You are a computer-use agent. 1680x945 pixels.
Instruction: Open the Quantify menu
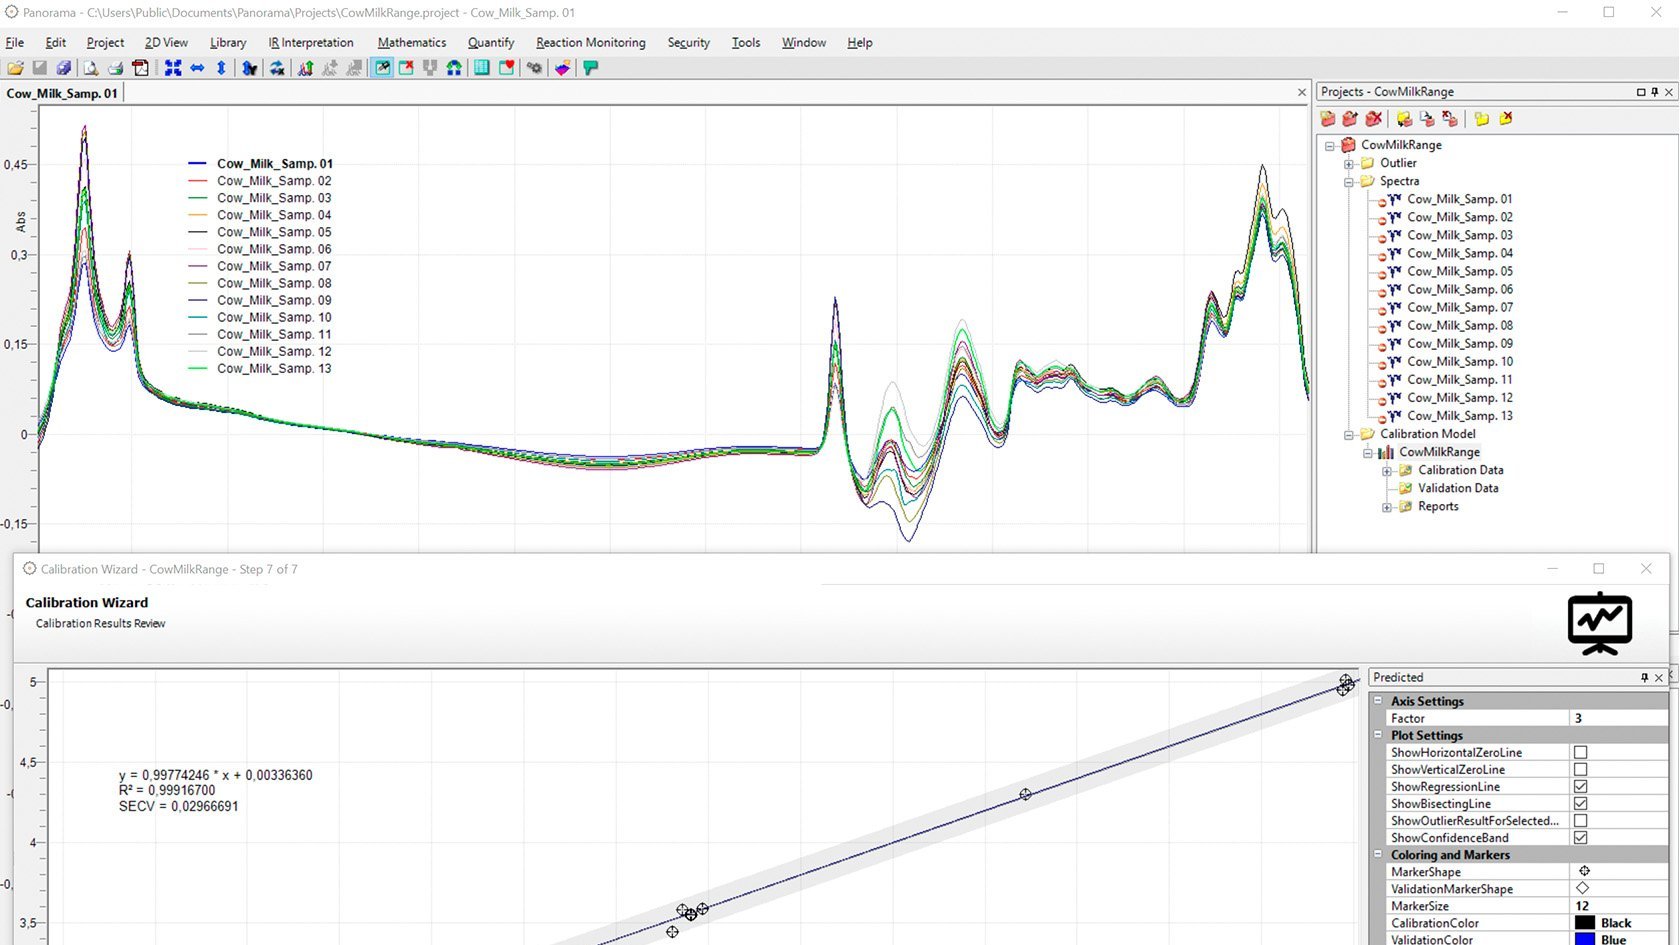pos(491,43)
